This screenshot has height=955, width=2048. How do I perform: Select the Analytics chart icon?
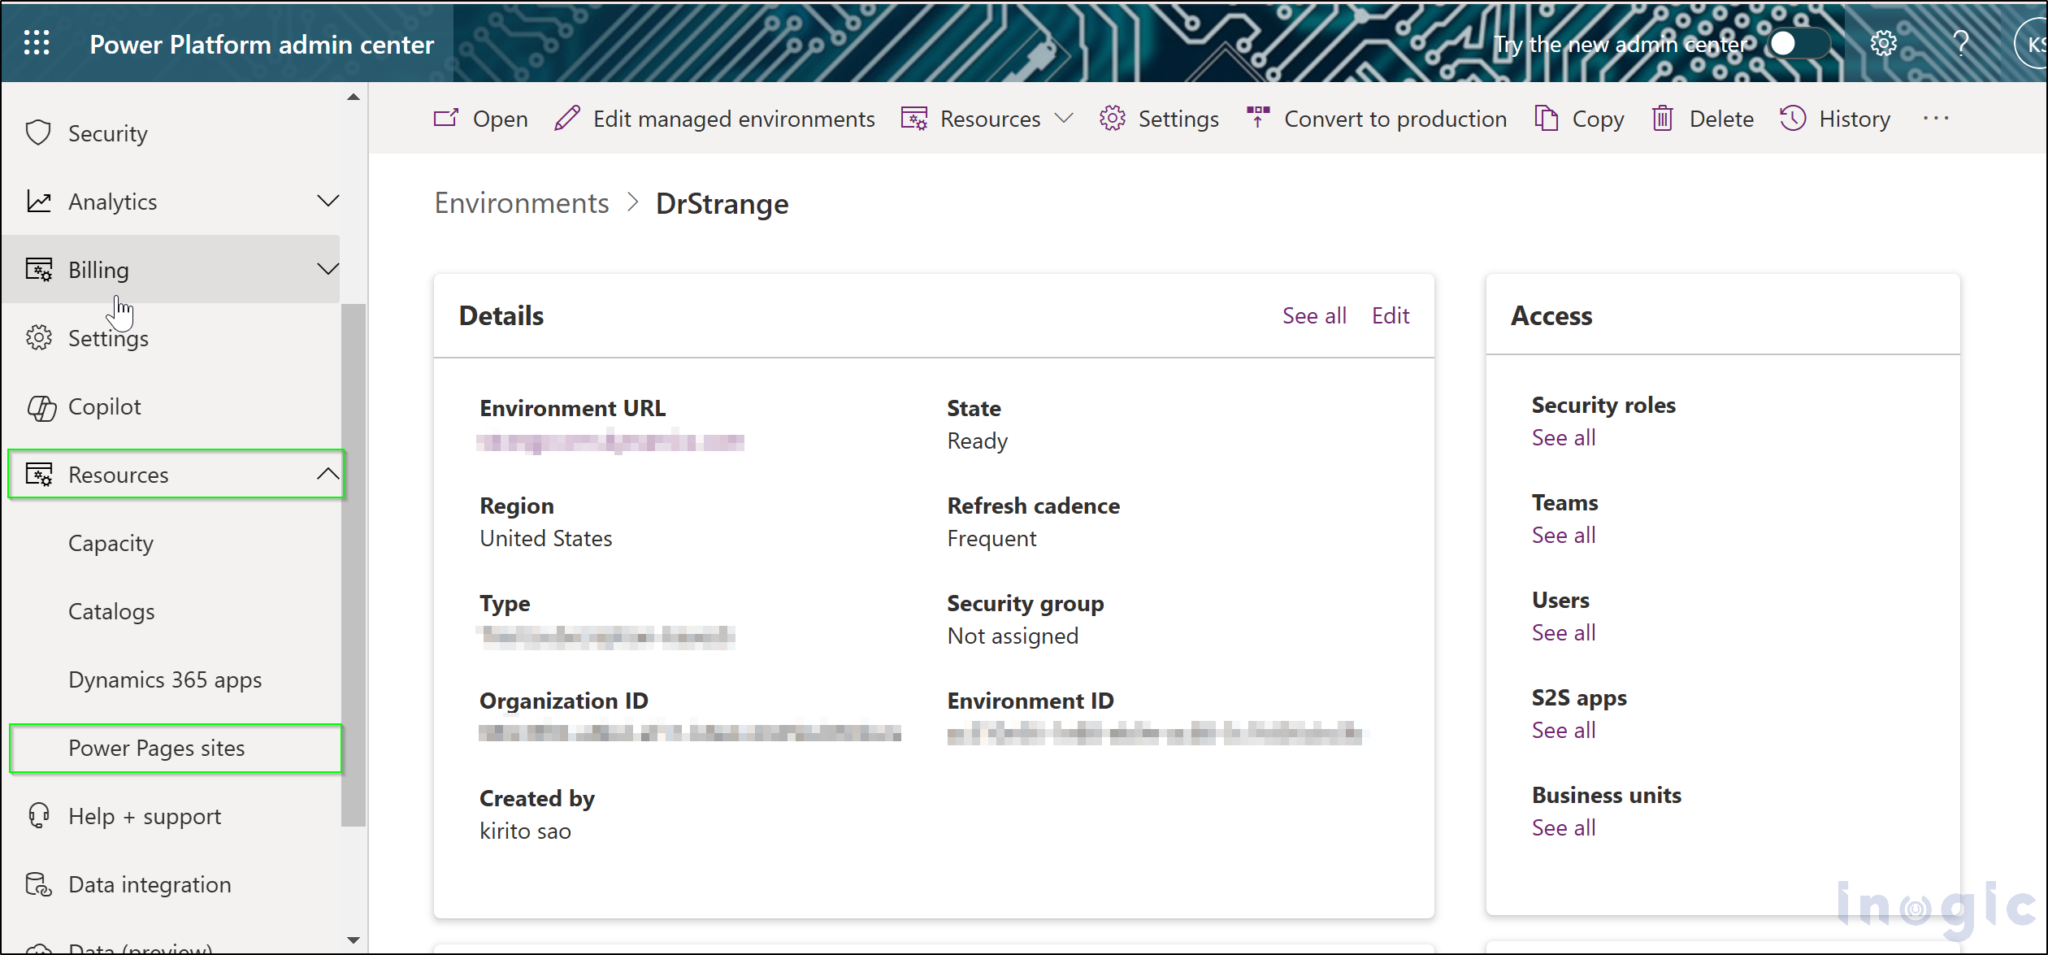click(38, 201)
